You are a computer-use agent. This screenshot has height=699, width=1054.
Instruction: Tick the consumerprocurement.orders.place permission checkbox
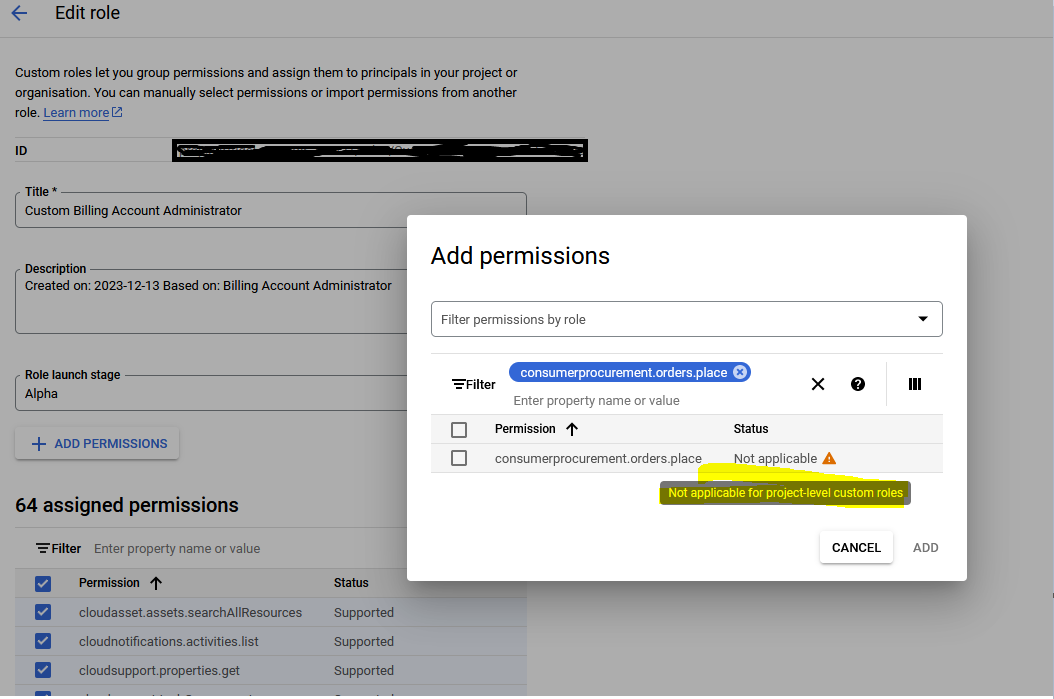[x=459, y=458]
